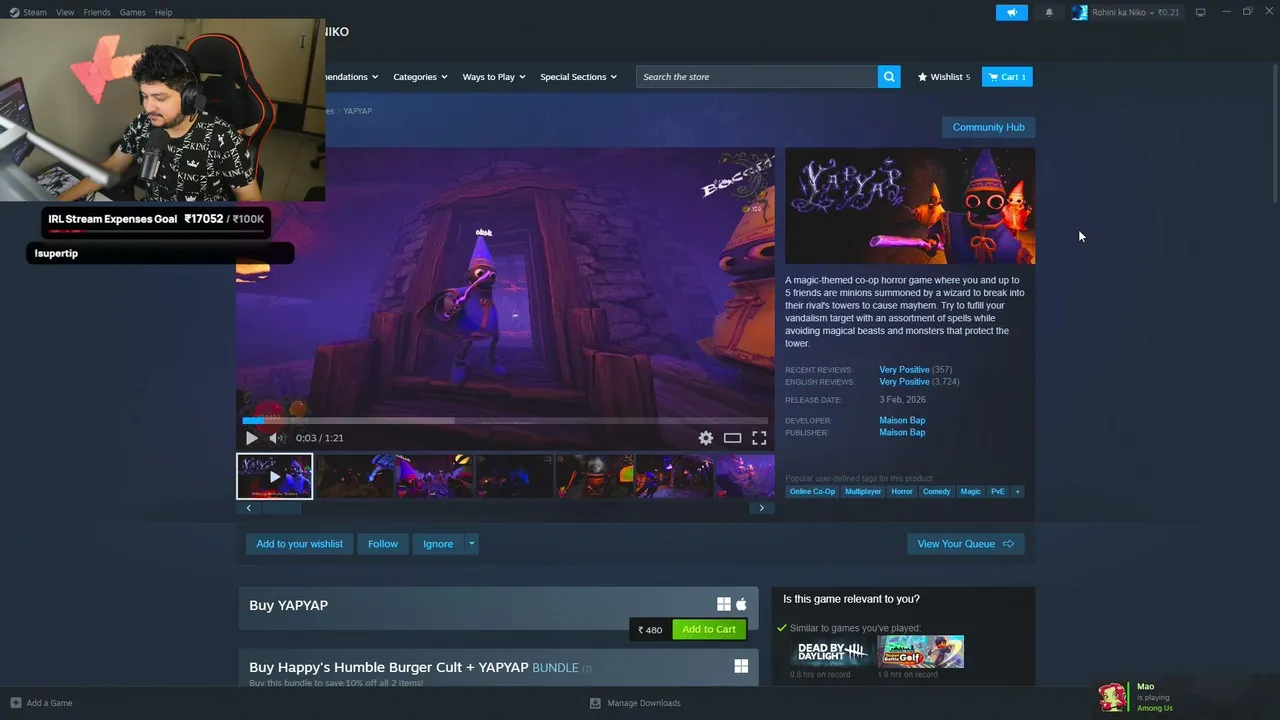Click the Rohini ka Niko profile avatar
Image resolution: width=1280 pixels, height=720 pixels.
point(1079,13)
